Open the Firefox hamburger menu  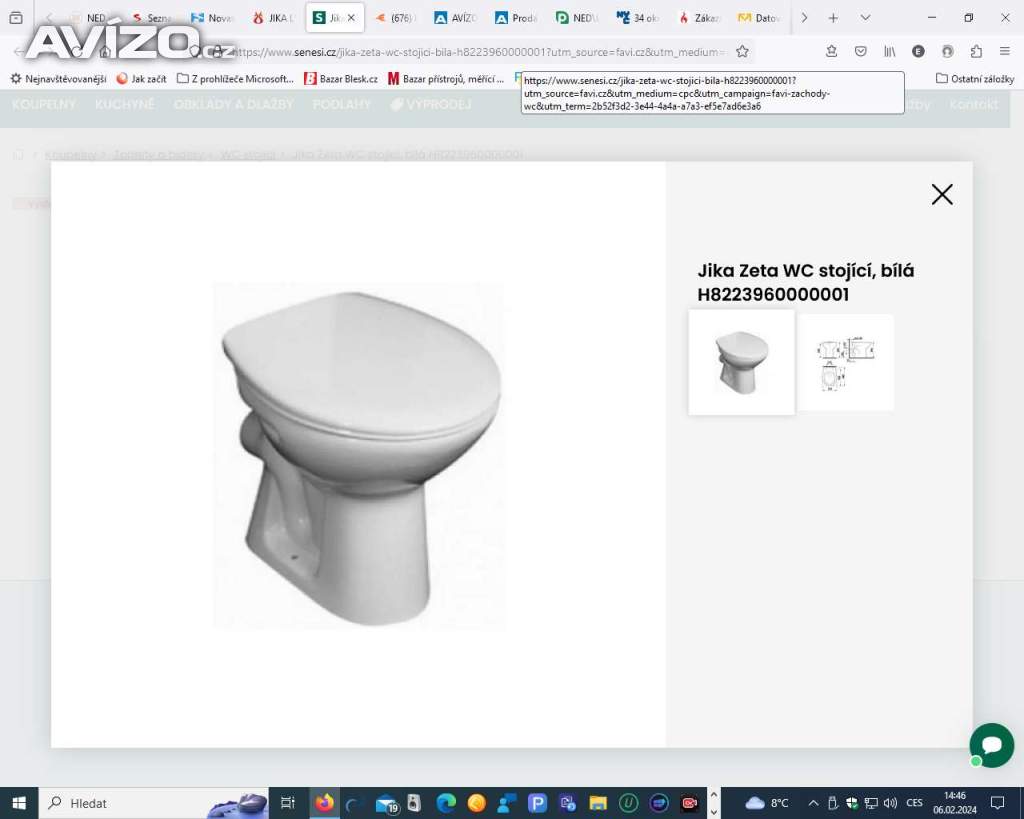1004,51
